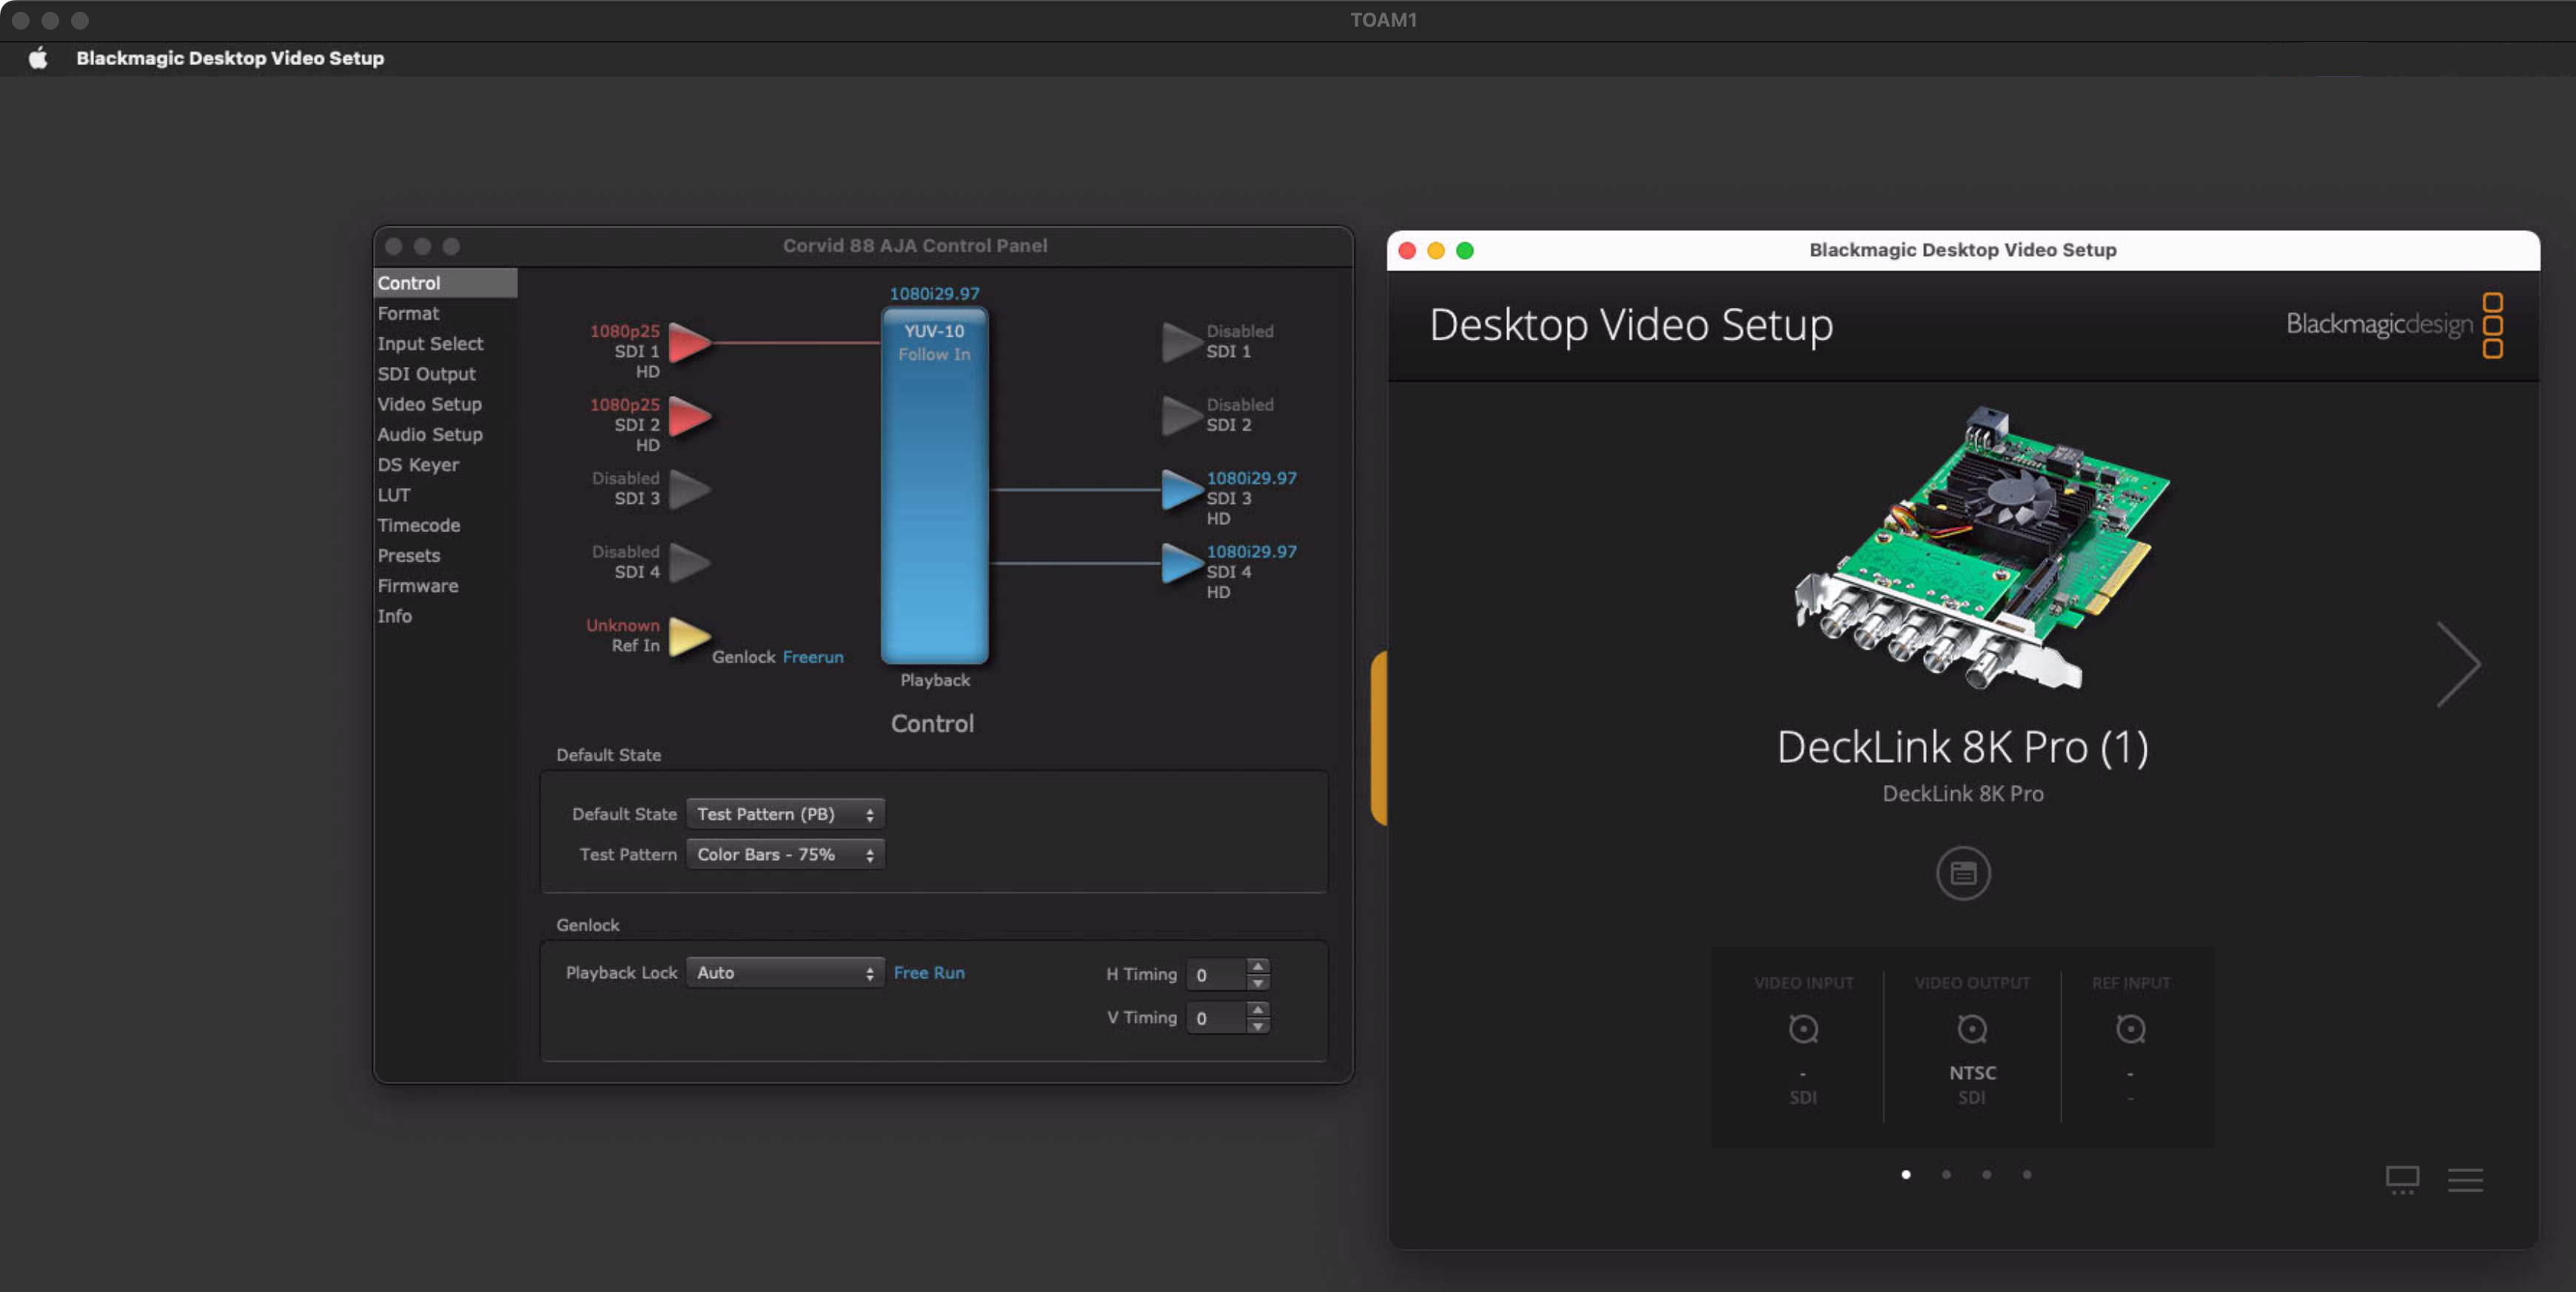Click the Unknown Ref In label
Image resolution: width=2576 pixels, height=1292 pixels.
[x=622, y=625]
